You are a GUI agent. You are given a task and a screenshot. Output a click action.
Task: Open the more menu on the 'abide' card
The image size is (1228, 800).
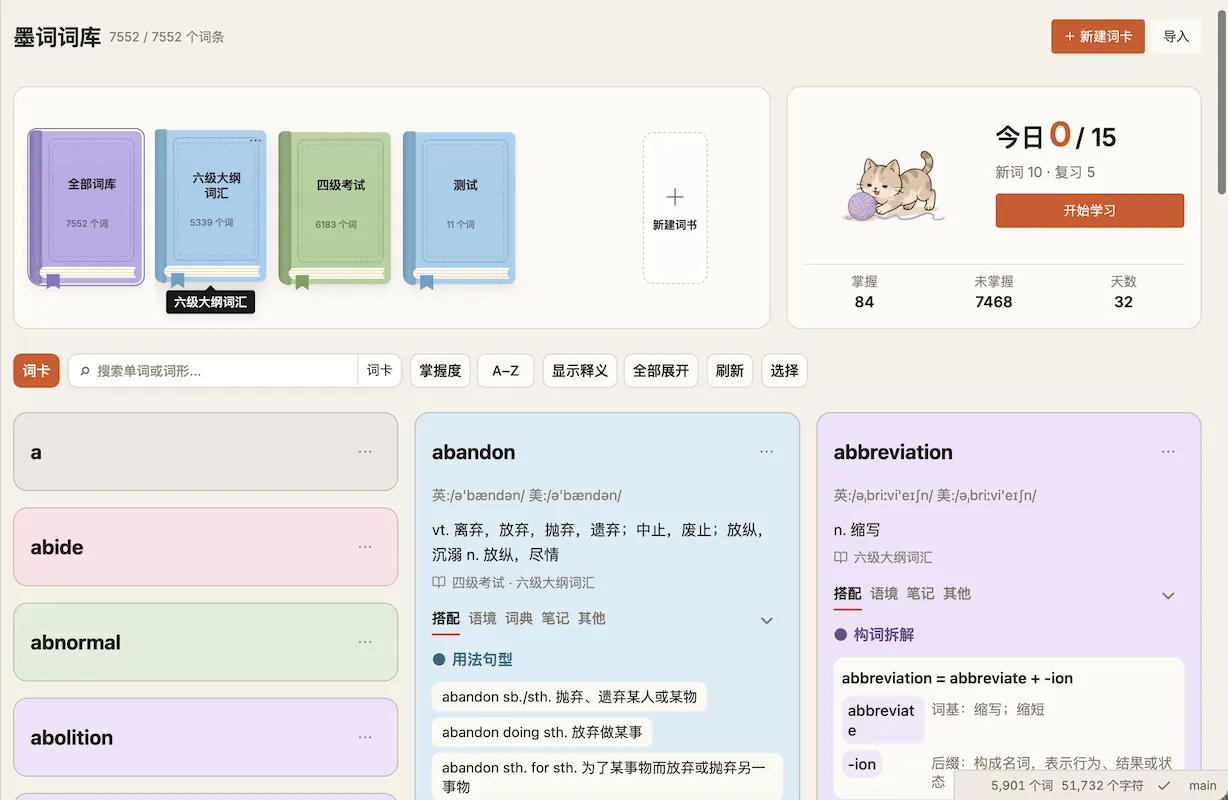(365, 547)
